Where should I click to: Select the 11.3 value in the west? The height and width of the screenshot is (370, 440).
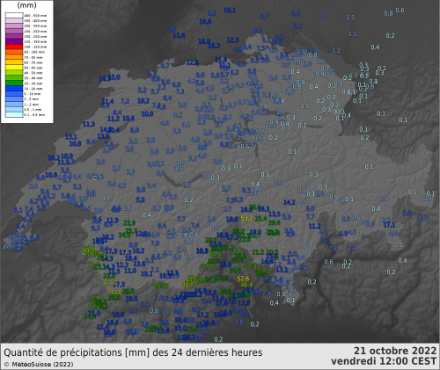89,124
